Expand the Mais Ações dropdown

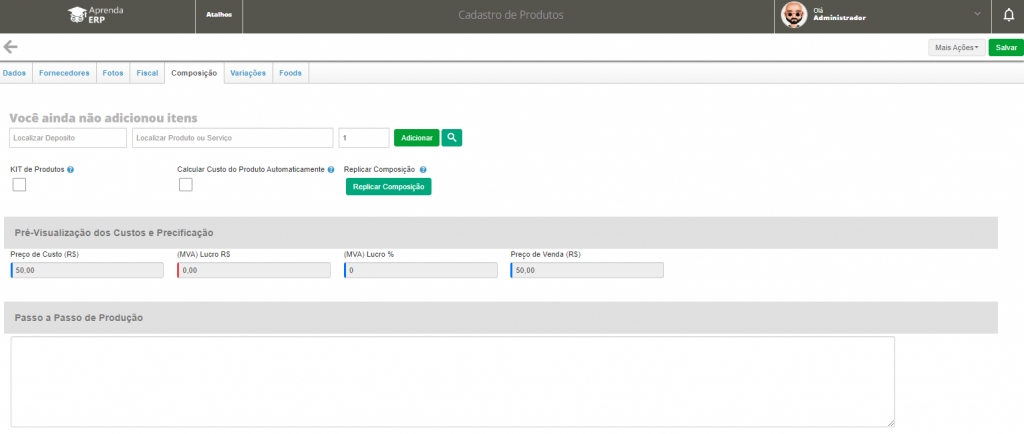pos(956,47)
